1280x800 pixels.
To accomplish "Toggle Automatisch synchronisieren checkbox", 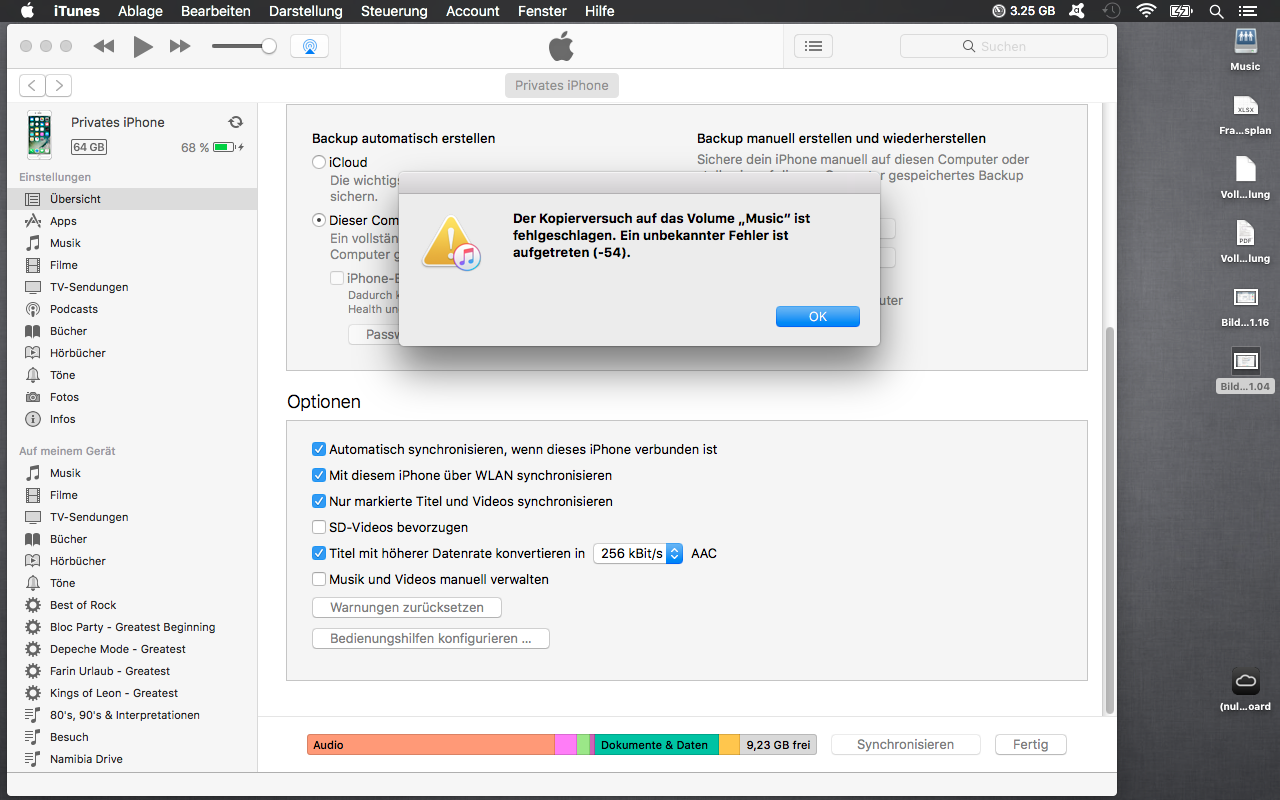I will [319, 450].
